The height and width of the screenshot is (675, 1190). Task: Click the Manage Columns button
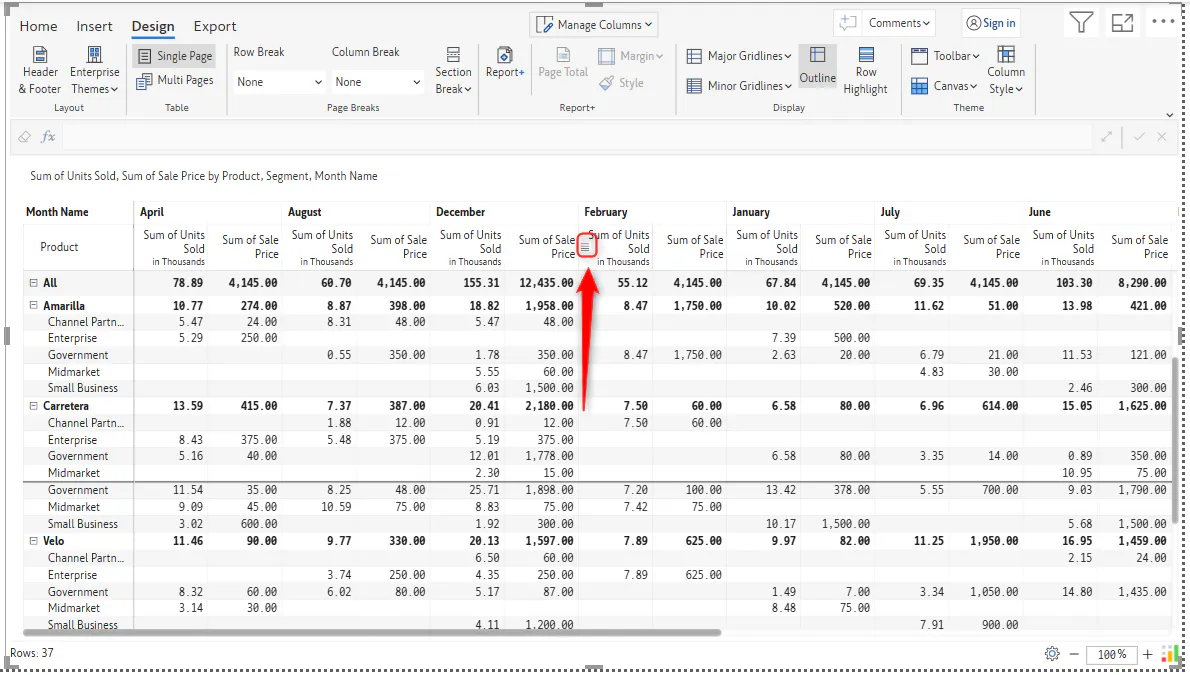[x=593, y=24]
